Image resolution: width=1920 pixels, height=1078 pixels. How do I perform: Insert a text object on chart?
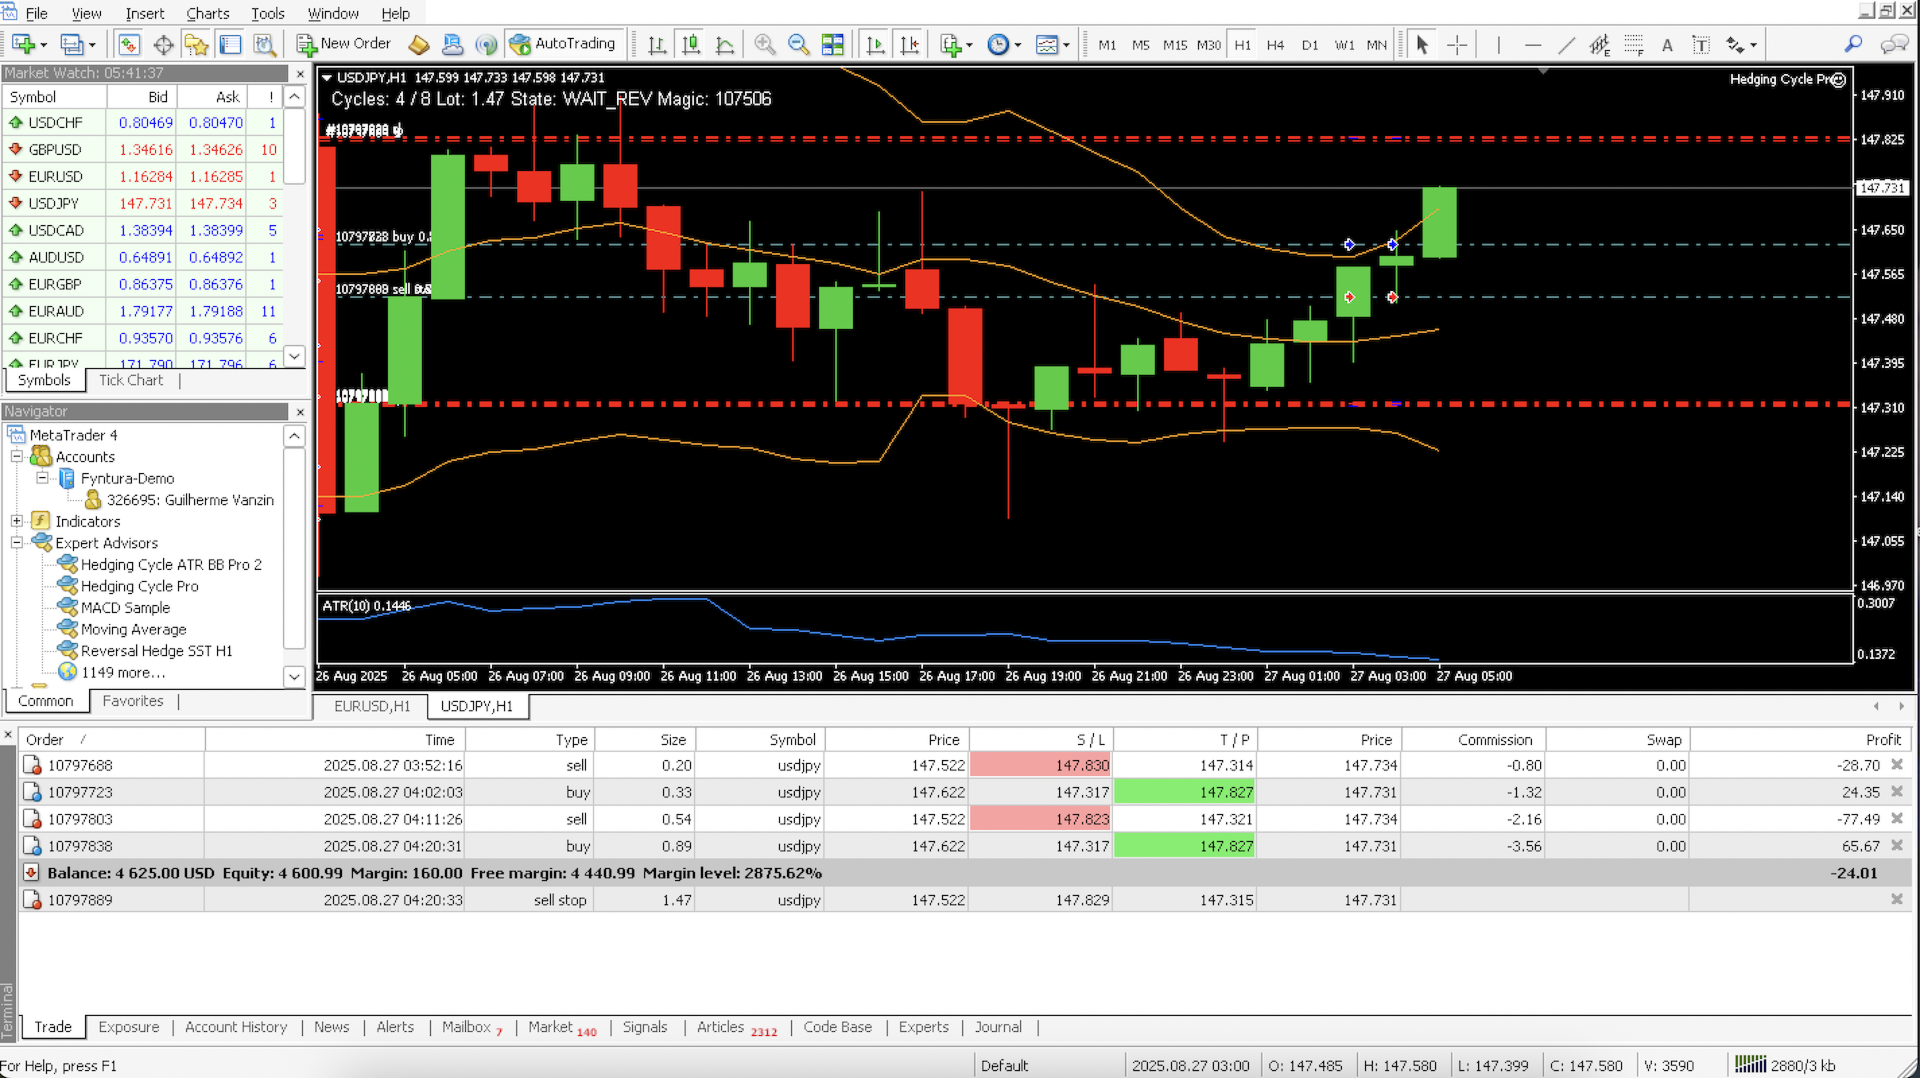point(1667,44)
